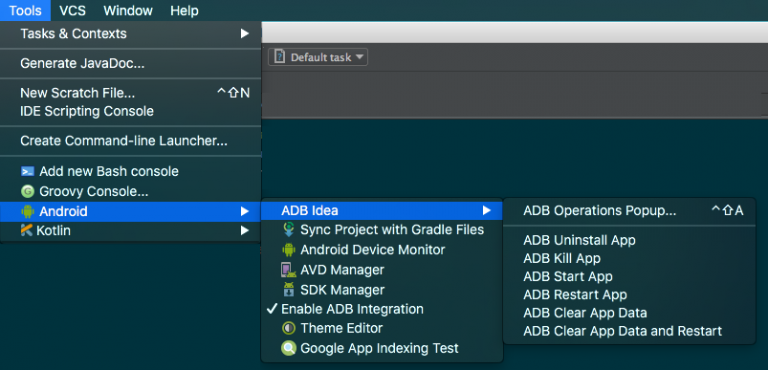The width and height of the screenshot is (768, 370).
Task: Open the VCS menu
Action: pyautogui.click(x=72, y=10)
